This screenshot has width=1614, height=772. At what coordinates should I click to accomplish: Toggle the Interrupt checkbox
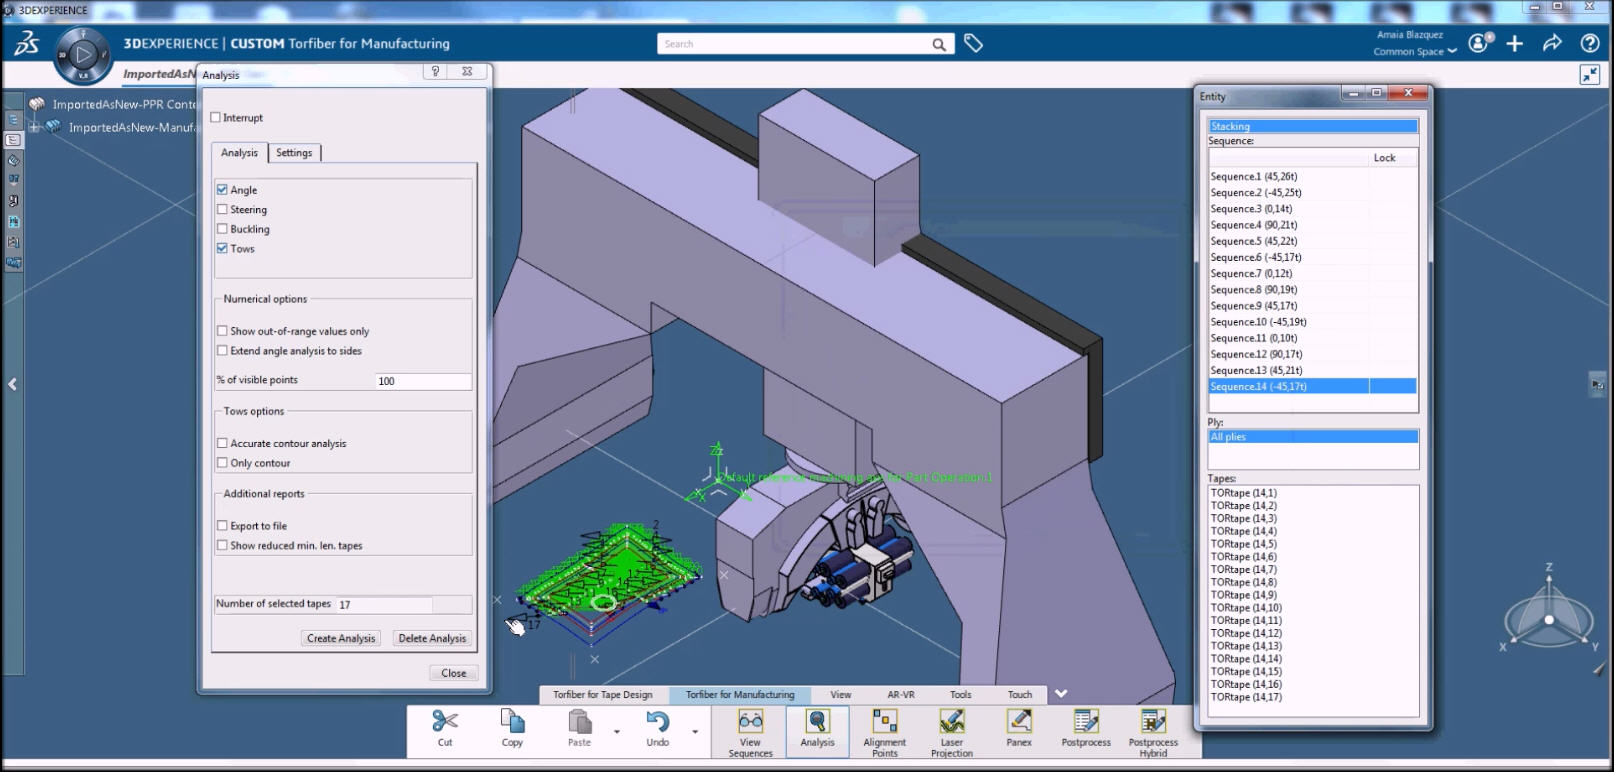tap(215, 118)
